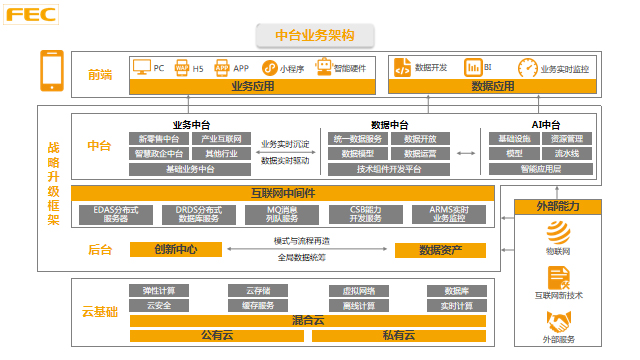640x360 pixels.
Task: Click the 创新中心 orange block
Action: tap(176, 249)
